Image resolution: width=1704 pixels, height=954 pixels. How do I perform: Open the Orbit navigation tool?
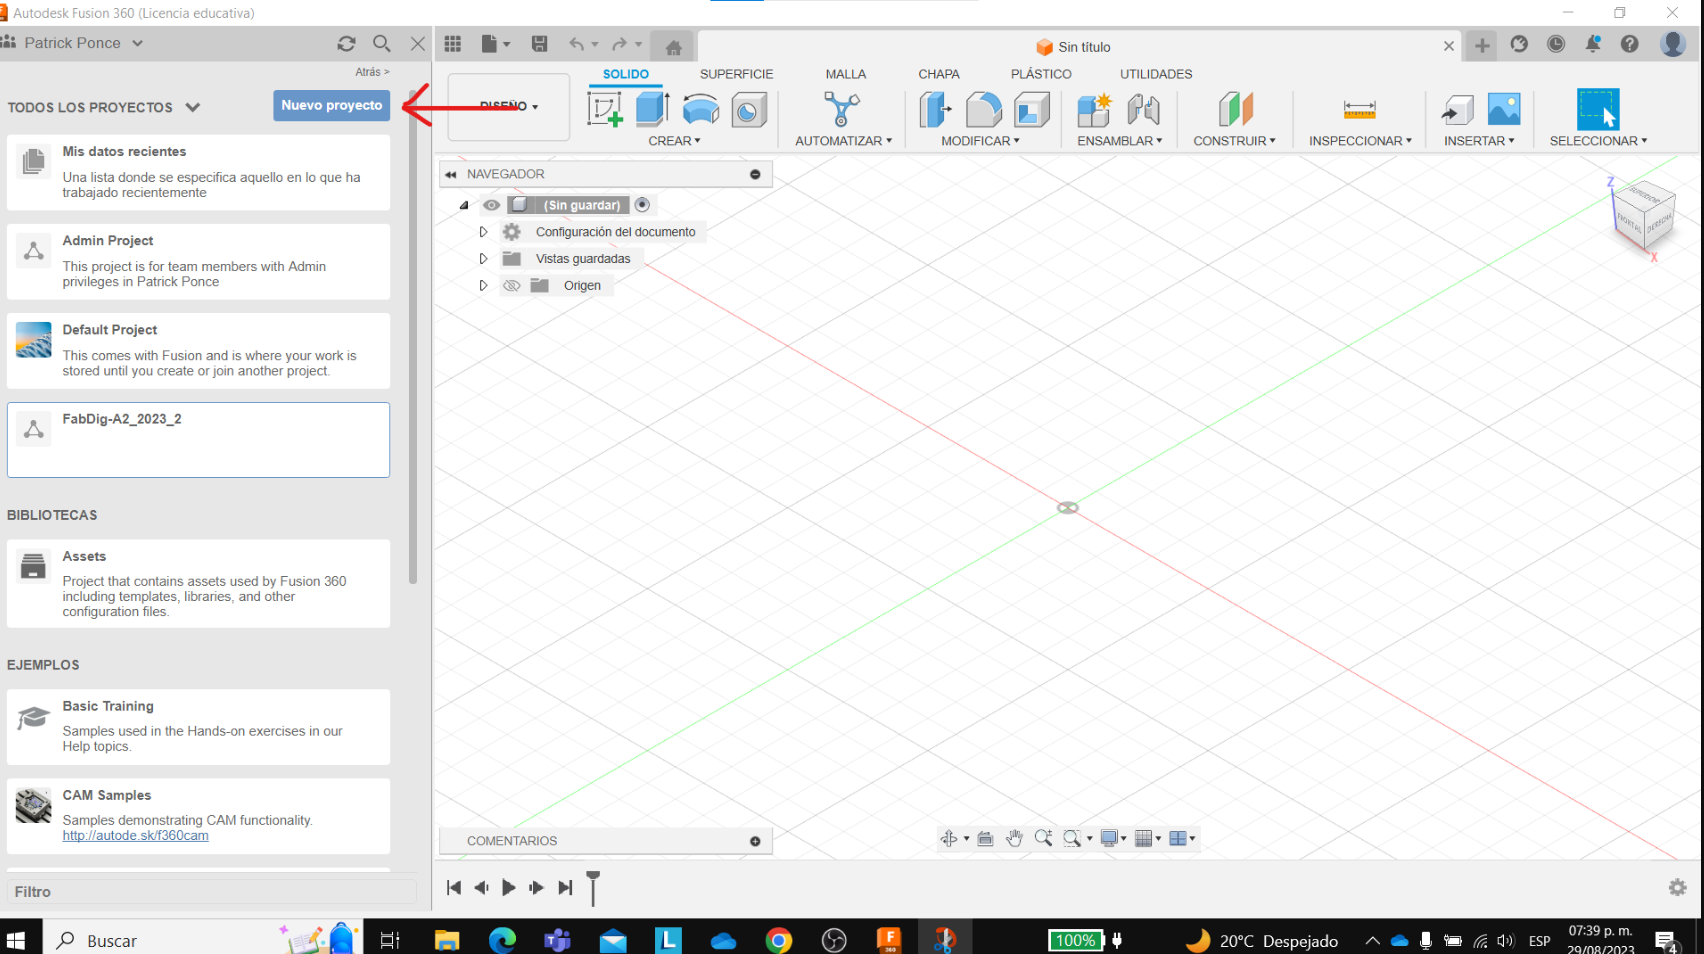tap(949, 838)
